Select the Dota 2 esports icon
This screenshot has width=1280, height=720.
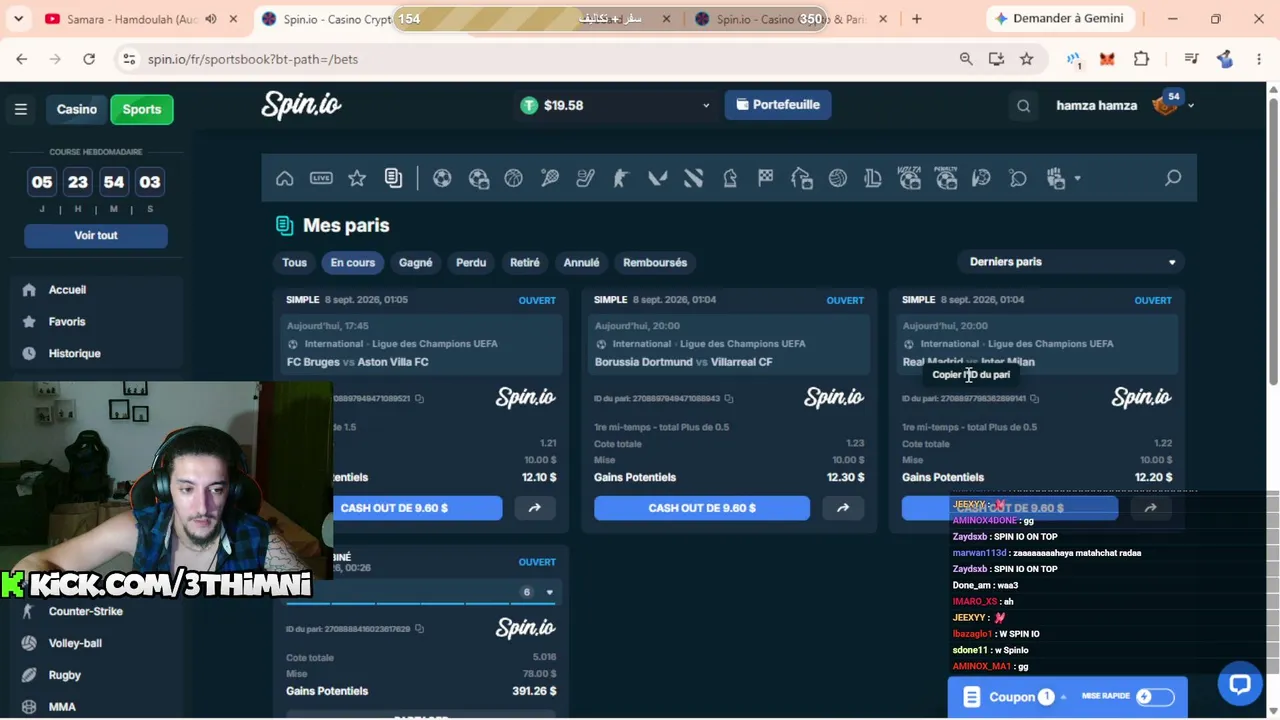point(693,178)
